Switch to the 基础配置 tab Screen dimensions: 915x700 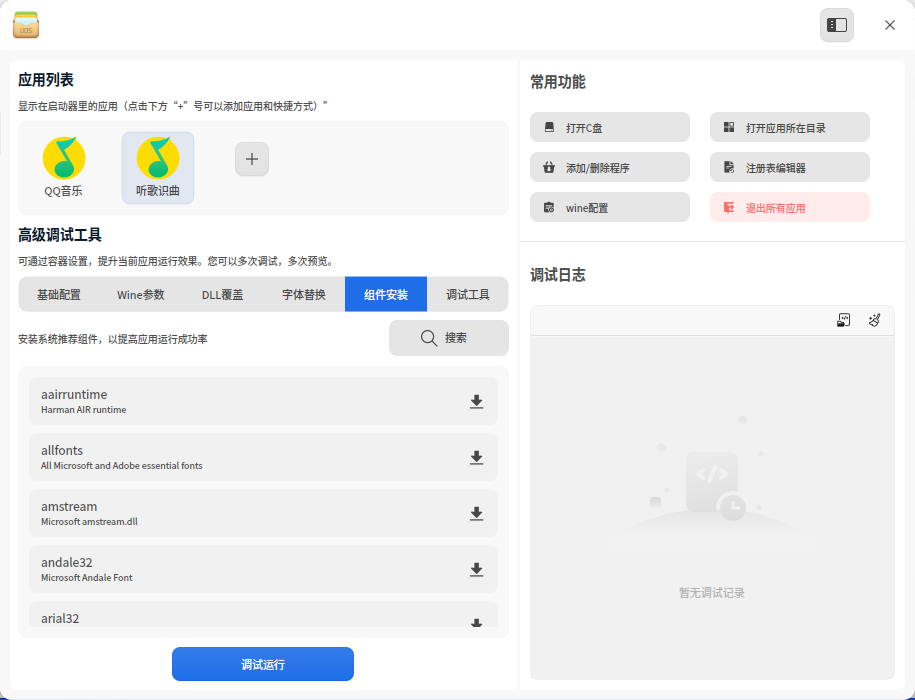click(59, 295)
